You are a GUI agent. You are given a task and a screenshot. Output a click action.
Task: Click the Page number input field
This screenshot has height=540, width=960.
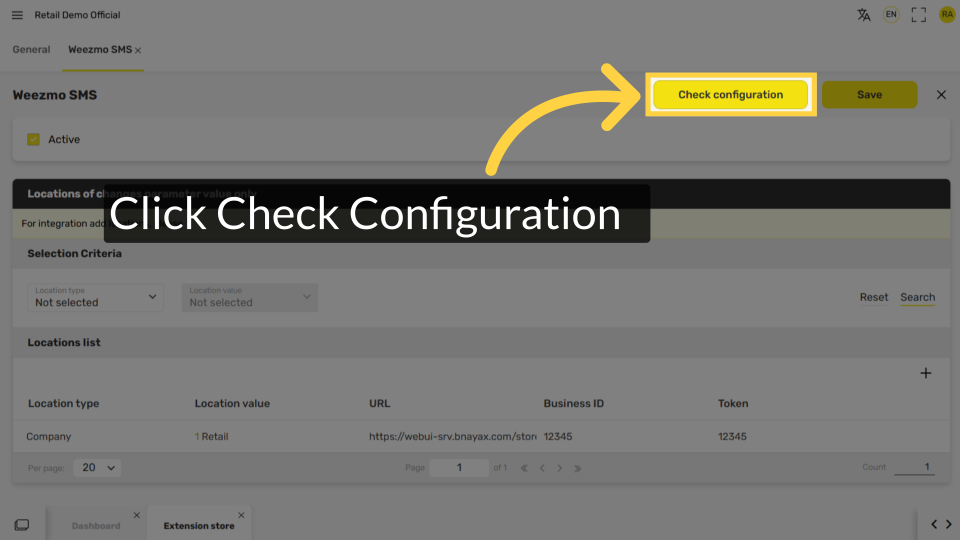click(x=459, y=468)
